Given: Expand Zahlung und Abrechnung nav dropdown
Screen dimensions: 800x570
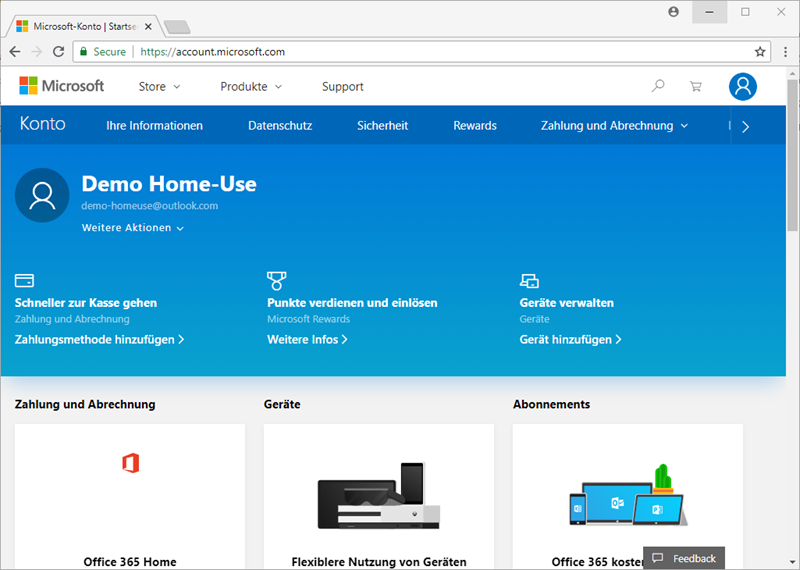Looking at the screenshot, I should point(614,126).
